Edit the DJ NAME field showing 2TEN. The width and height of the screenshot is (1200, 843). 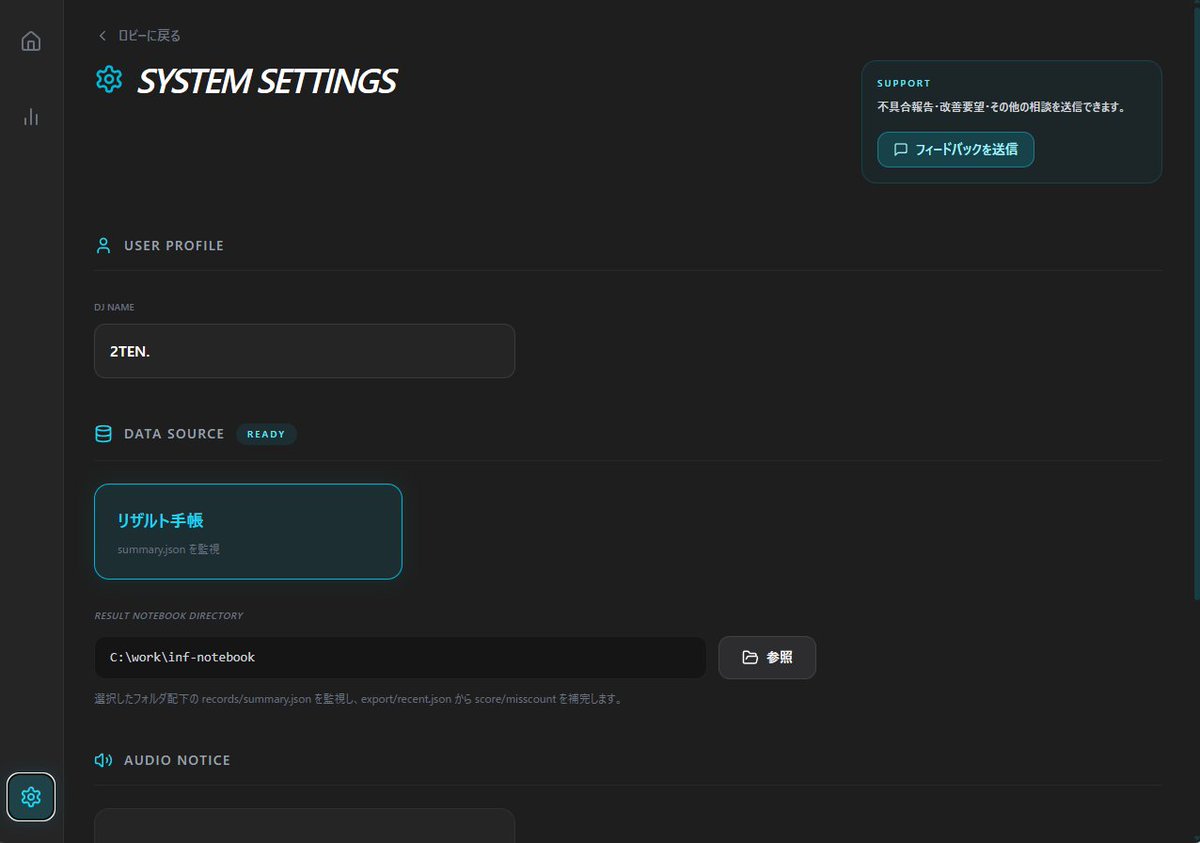[304, 351]
